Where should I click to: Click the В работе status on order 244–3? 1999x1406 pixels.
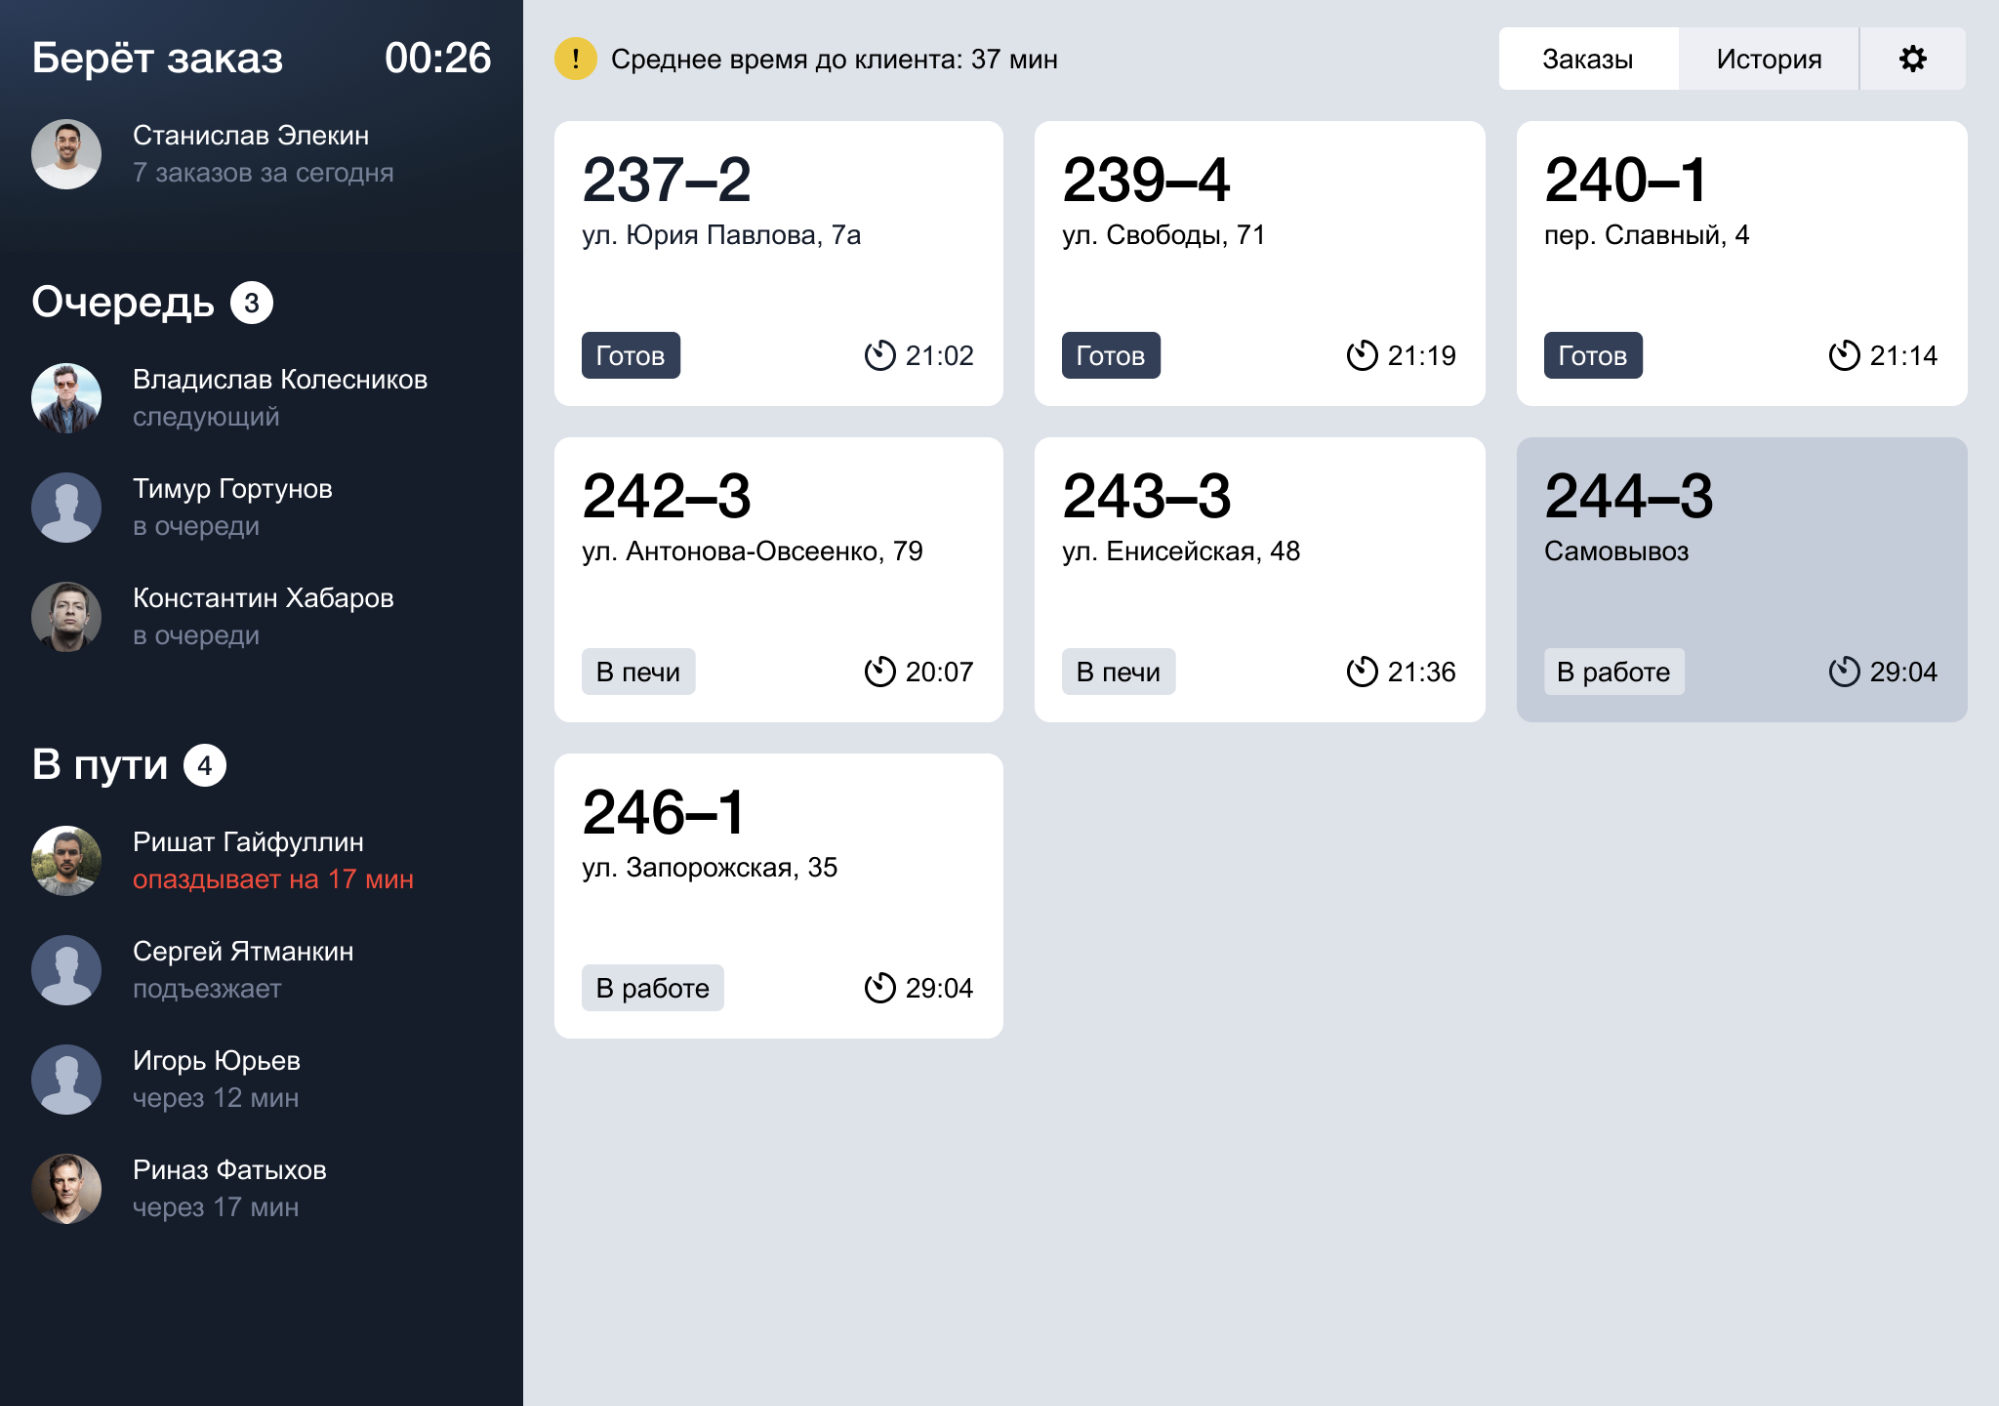tap(1613, 671)
